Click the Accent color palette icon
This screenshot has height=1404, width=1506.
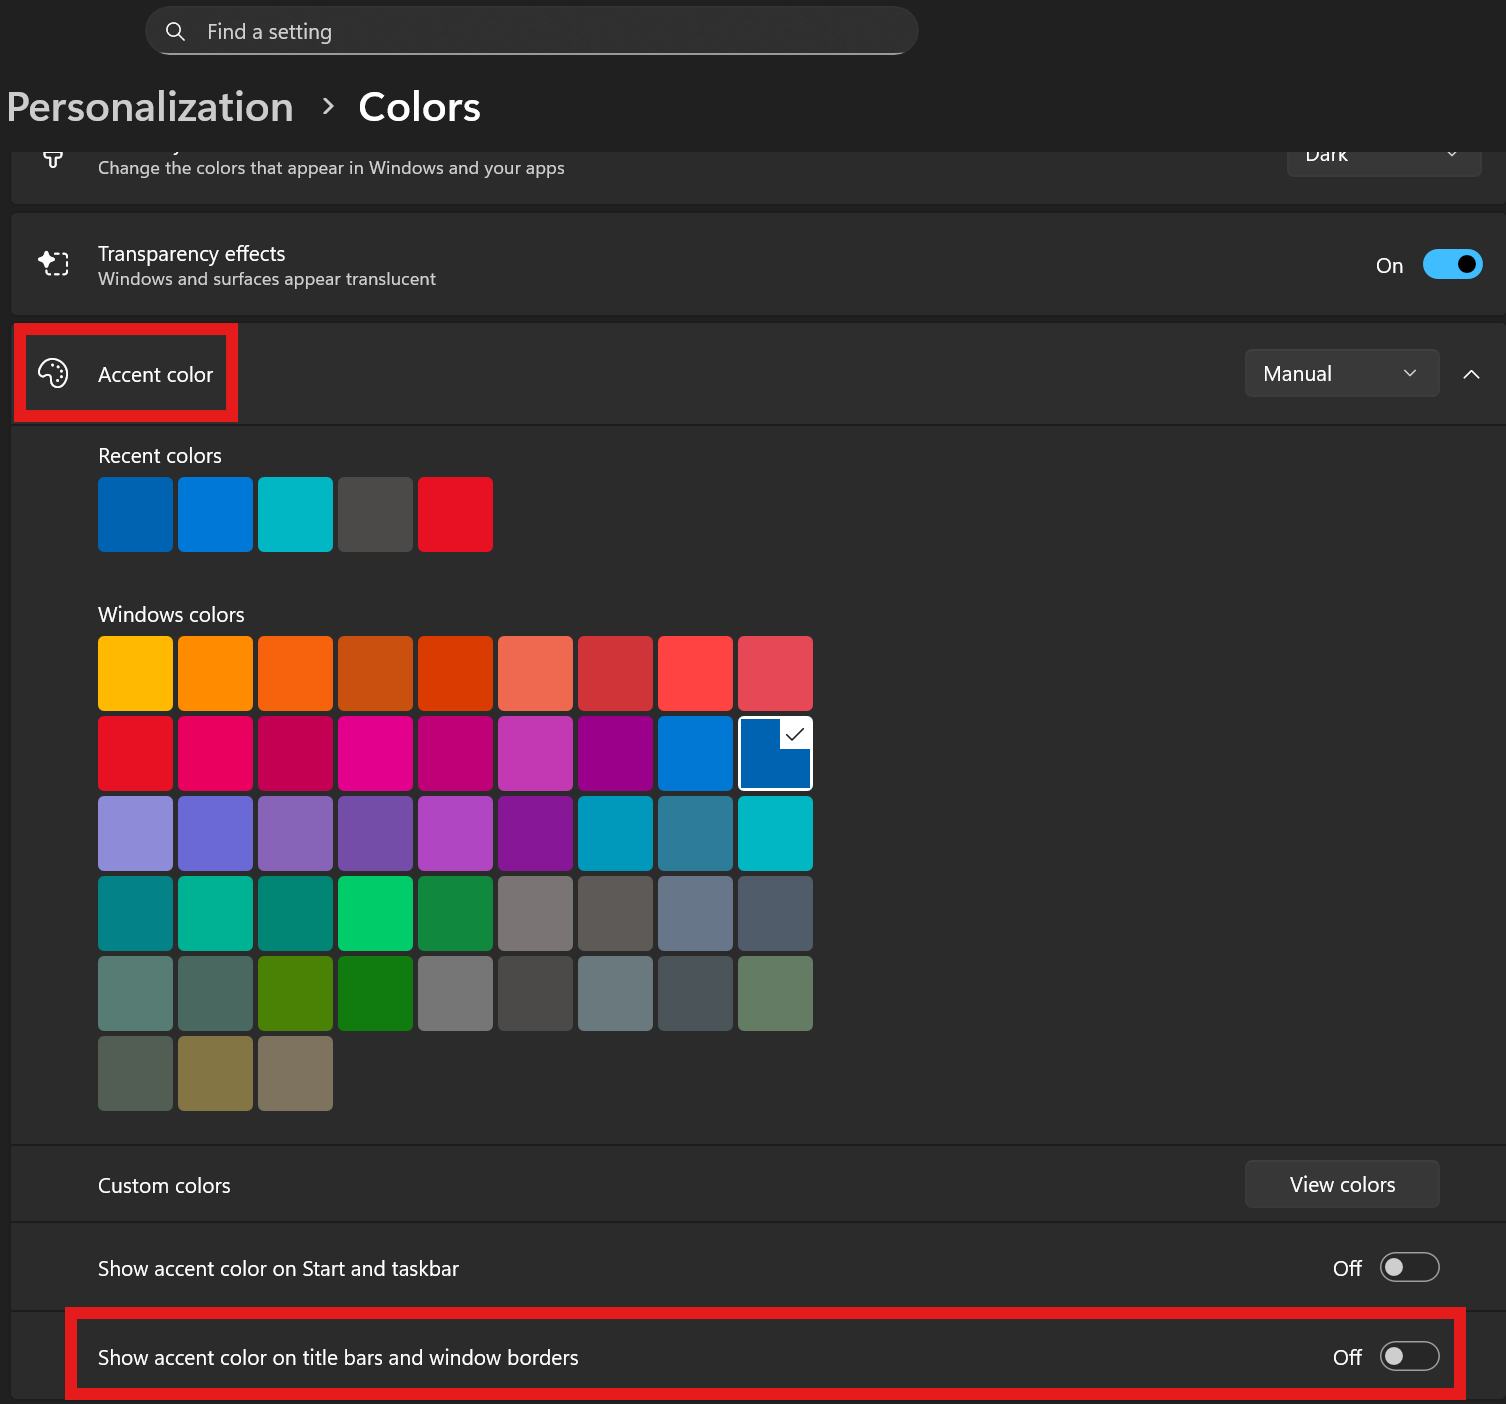point(53,374)
